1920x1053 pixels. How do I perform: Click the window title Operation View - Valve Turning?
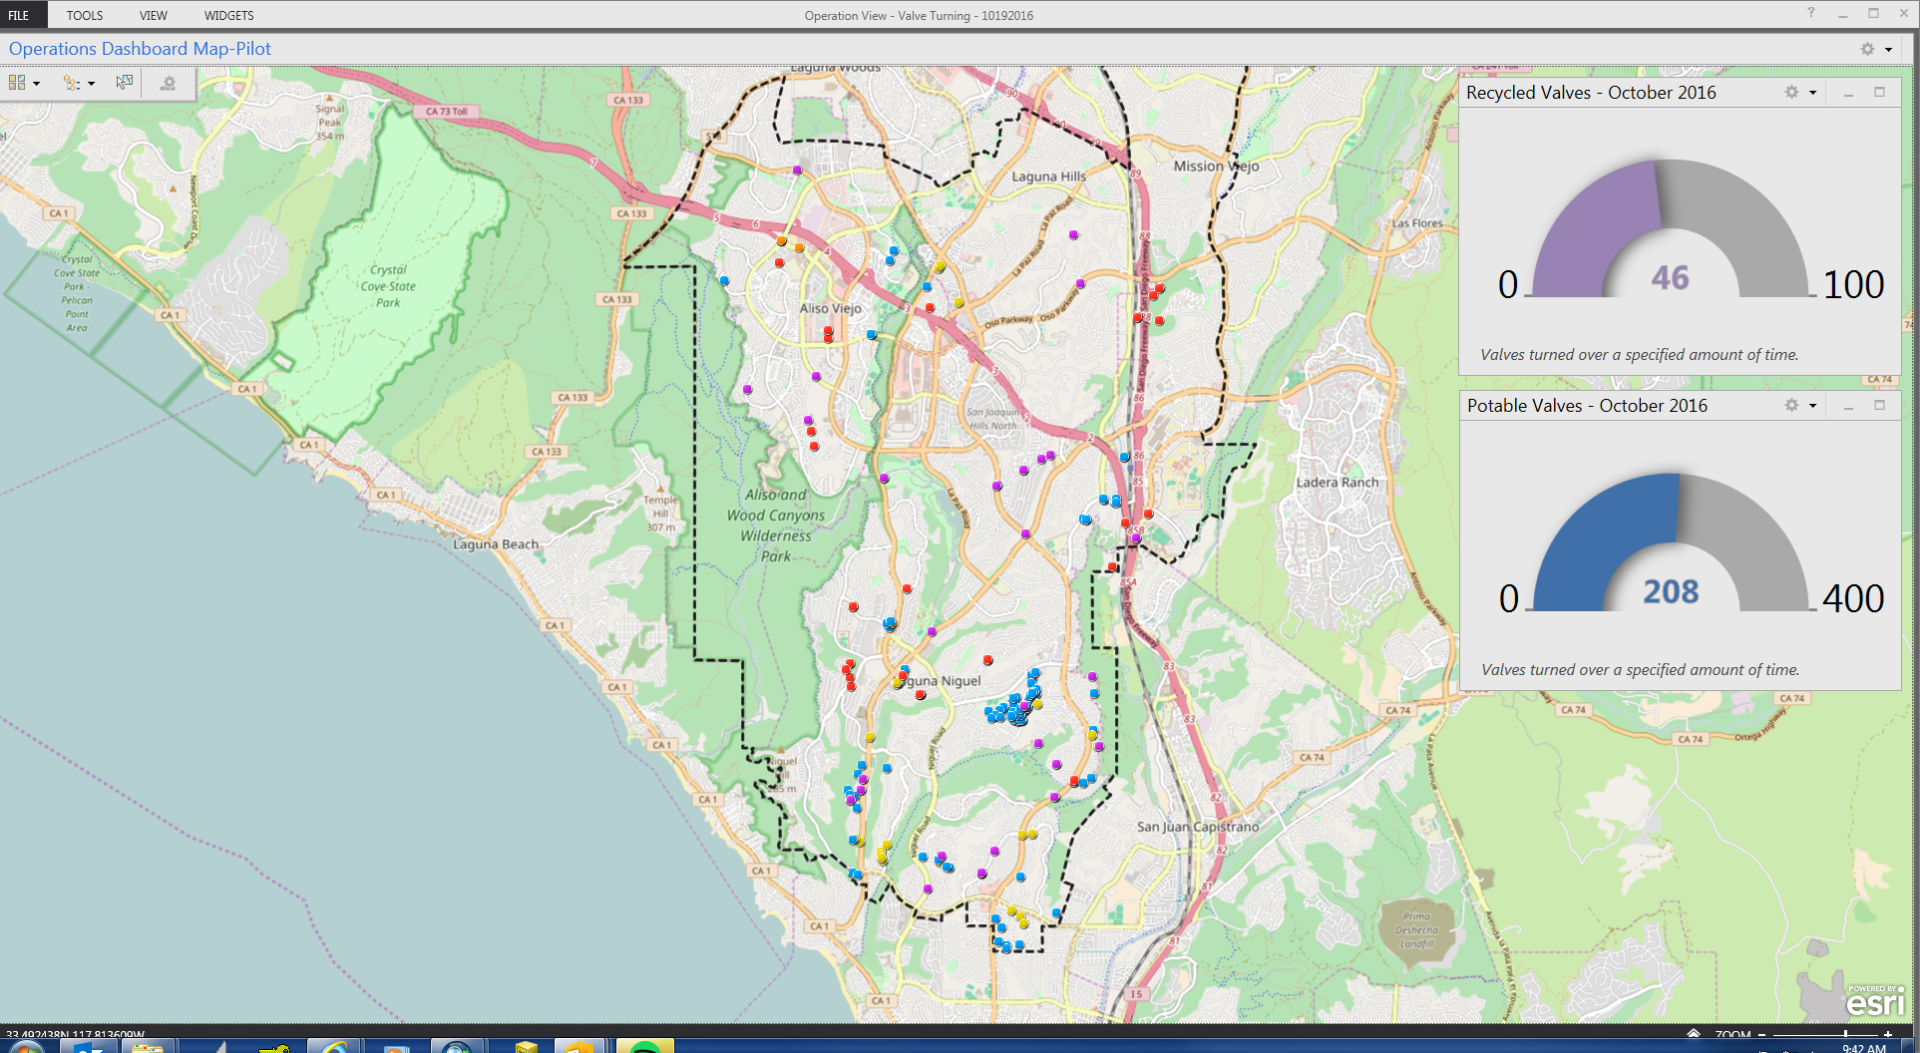919,15
